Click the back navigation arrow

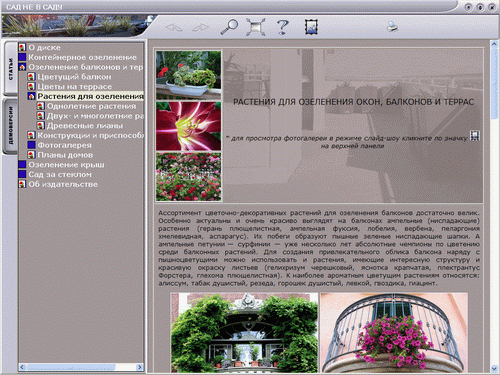(x=174, y=28)
